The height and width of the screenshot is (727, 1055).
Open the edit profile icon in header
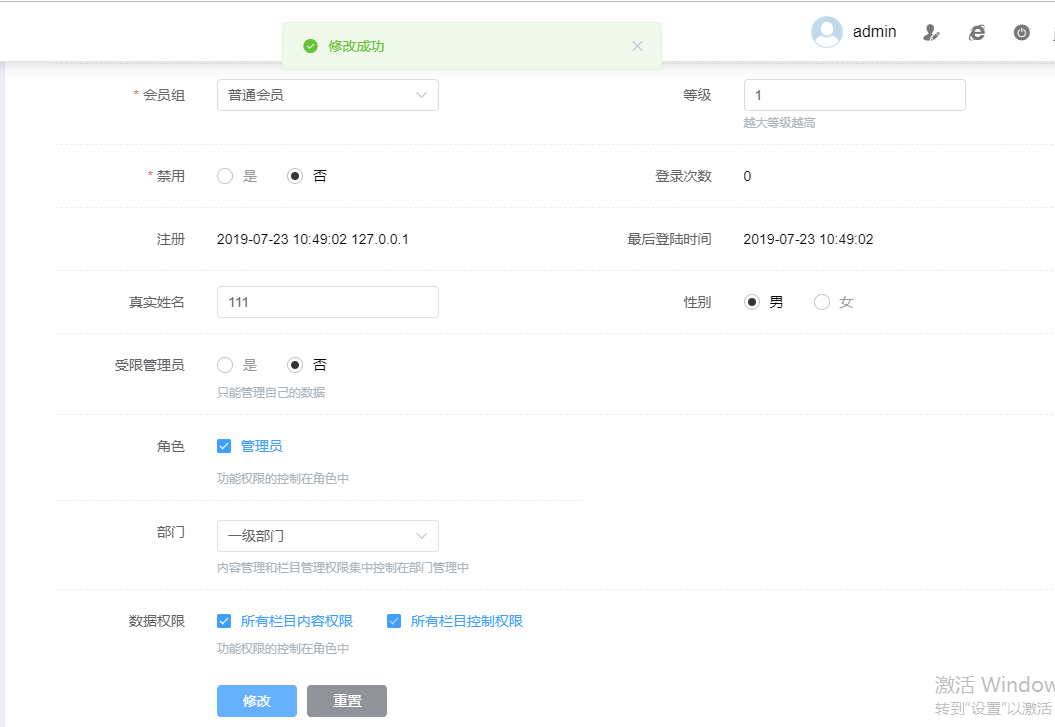pos(931,32)
